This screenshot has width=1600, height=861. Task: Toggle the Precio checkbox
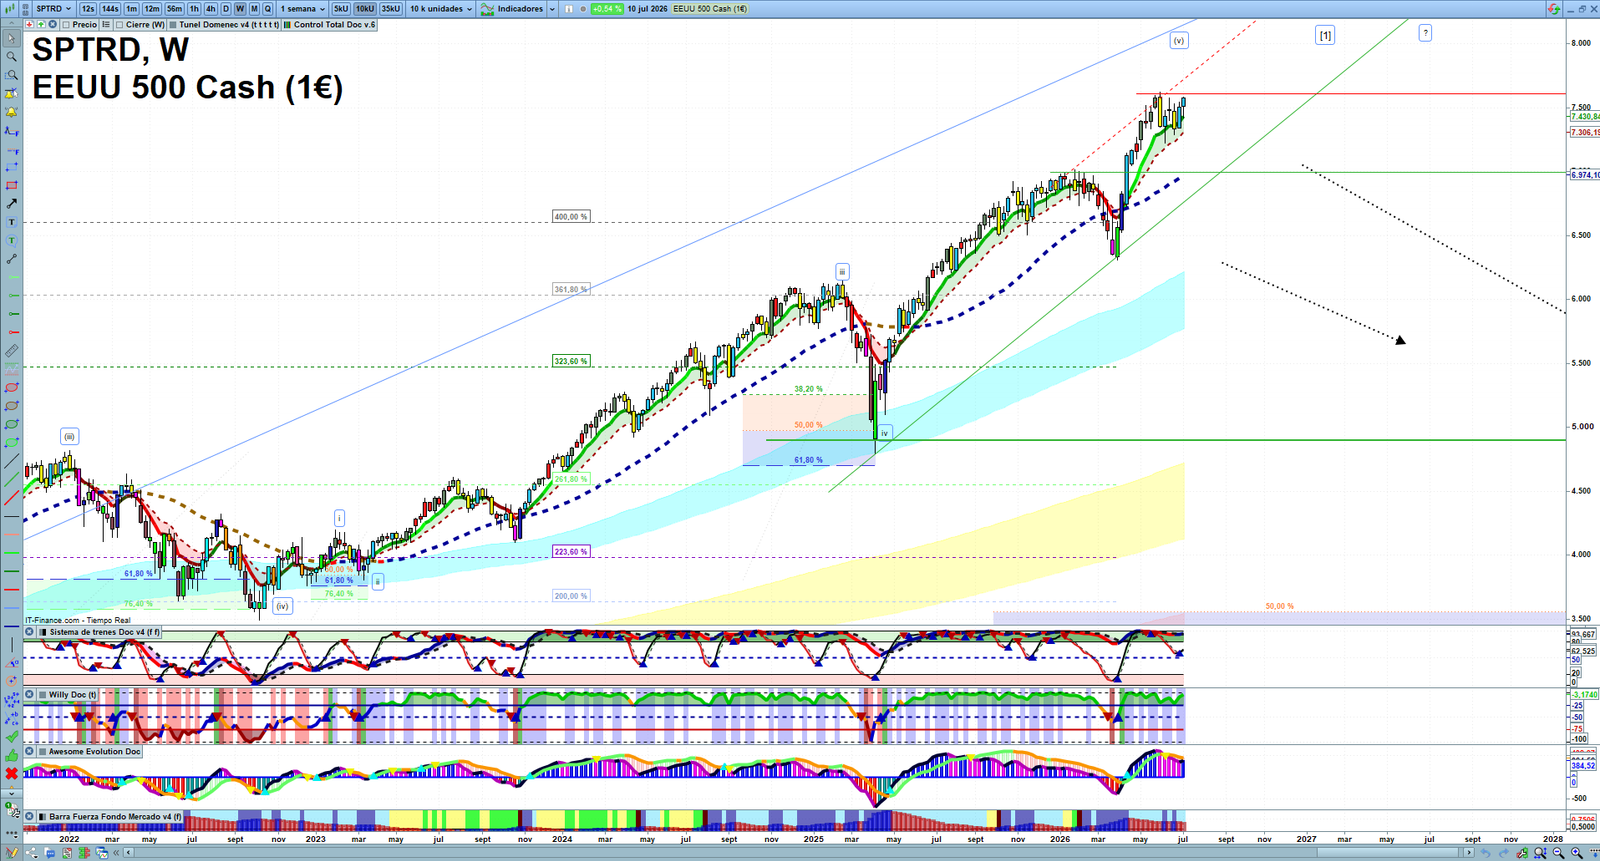tap(66, 25)
